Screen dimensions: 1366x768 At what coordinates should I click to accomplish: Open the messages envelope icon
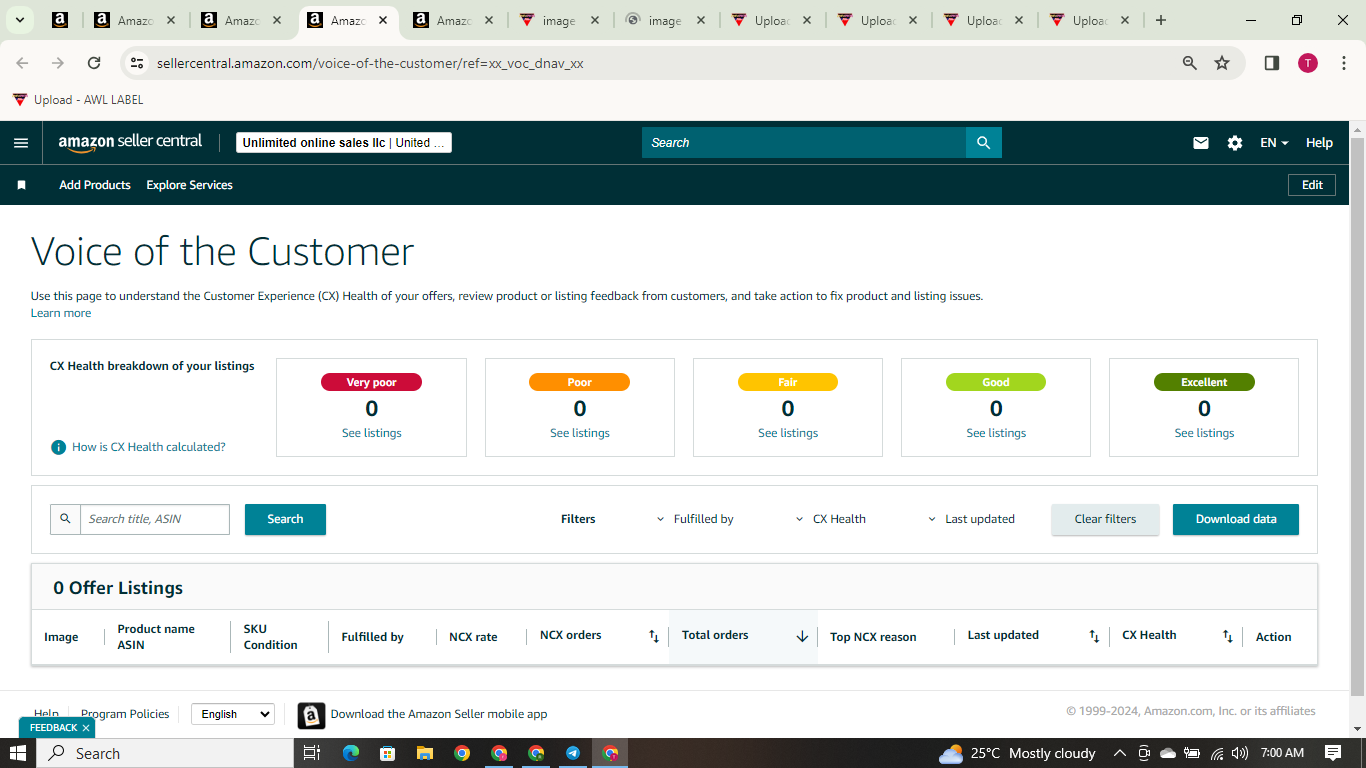pyautogui.click(x=1201, y=143)
